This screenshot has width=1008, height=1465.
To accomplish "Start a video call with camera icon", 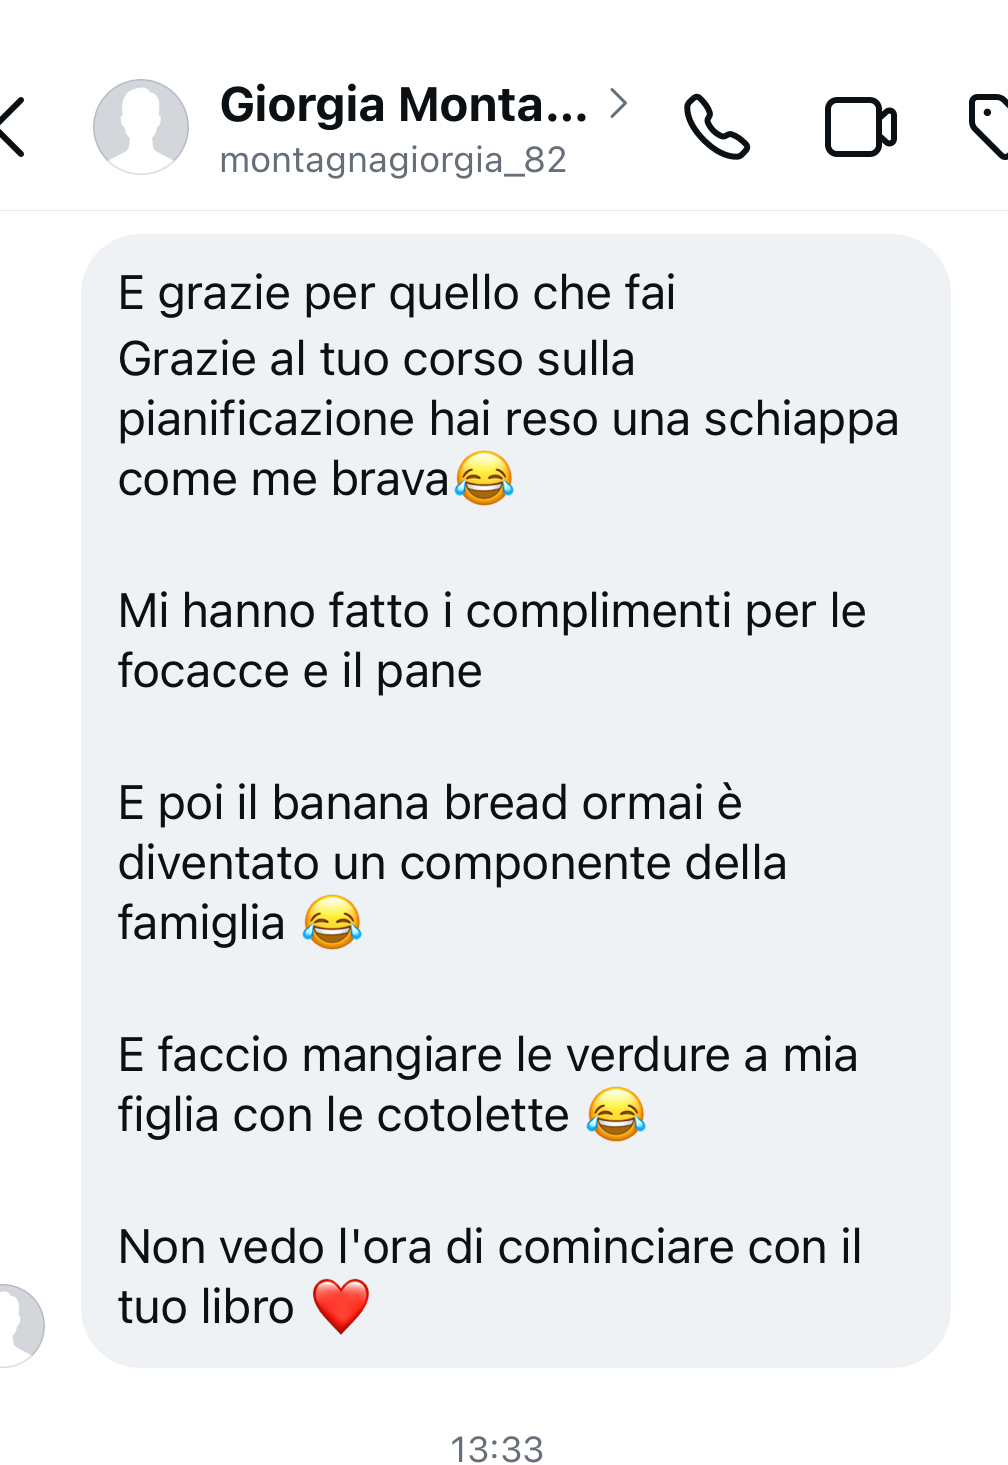I will click(861, 127).
